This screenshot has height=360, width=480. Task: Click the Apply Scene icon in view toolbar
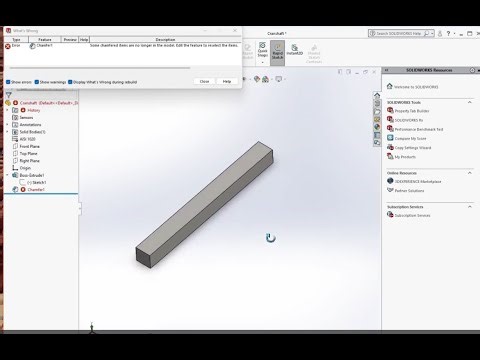265,79
